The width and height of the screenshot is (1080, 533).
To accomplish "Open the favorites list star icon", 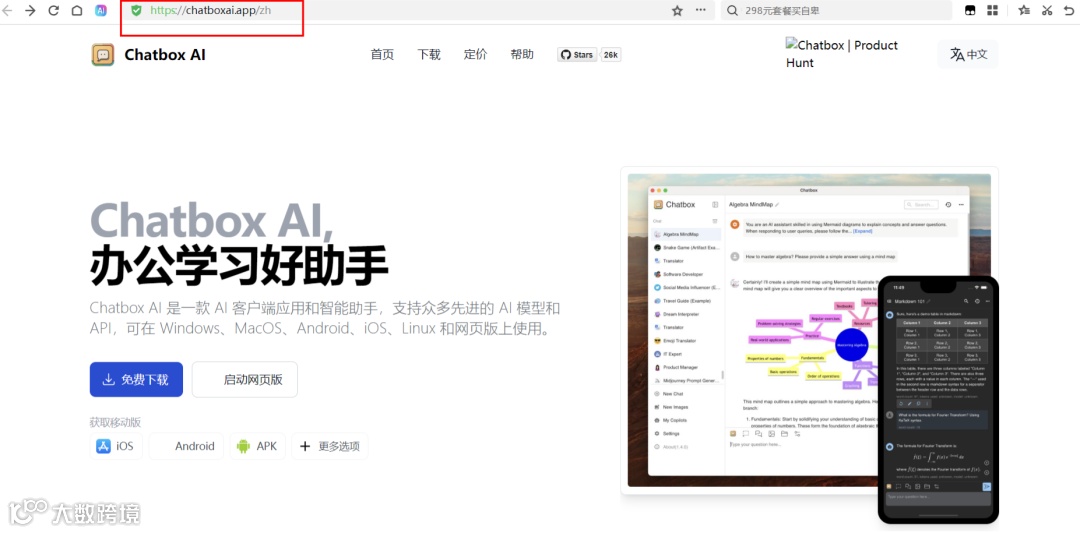I will click(x=1024, y=10).
